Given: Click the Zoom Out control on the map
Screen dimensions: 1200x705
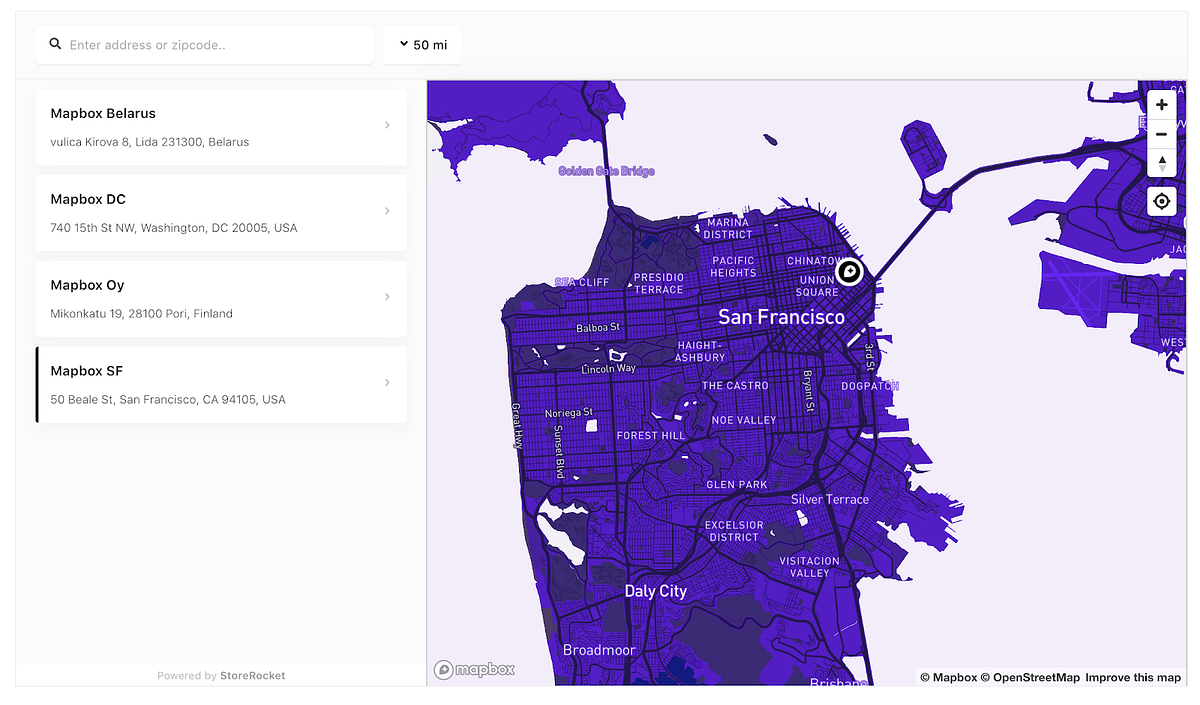Looking at the screenshot, I should pyautogui.click(x=1161, y=134).
